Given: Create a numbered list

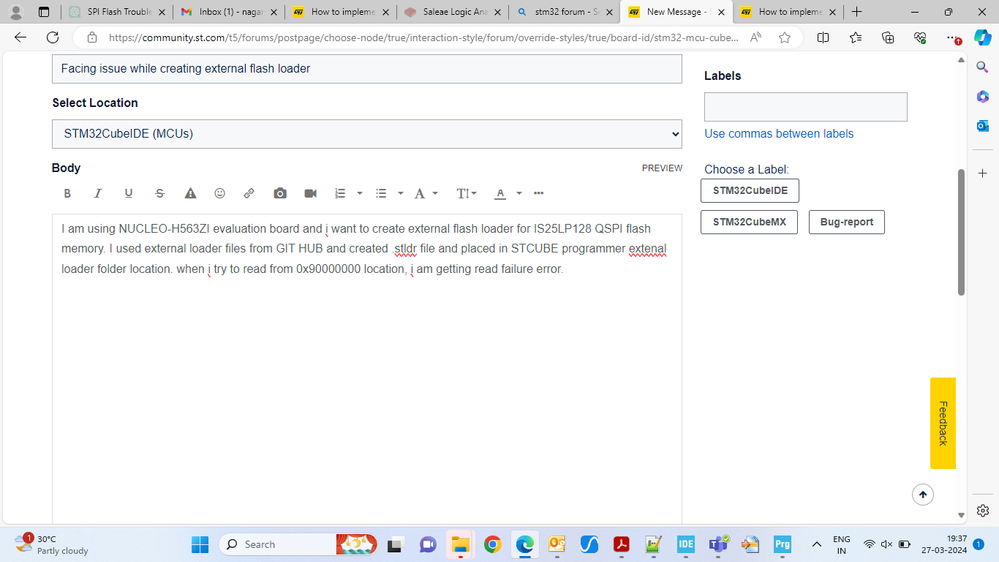Looking at the screenshot, I should click(340, 193).
